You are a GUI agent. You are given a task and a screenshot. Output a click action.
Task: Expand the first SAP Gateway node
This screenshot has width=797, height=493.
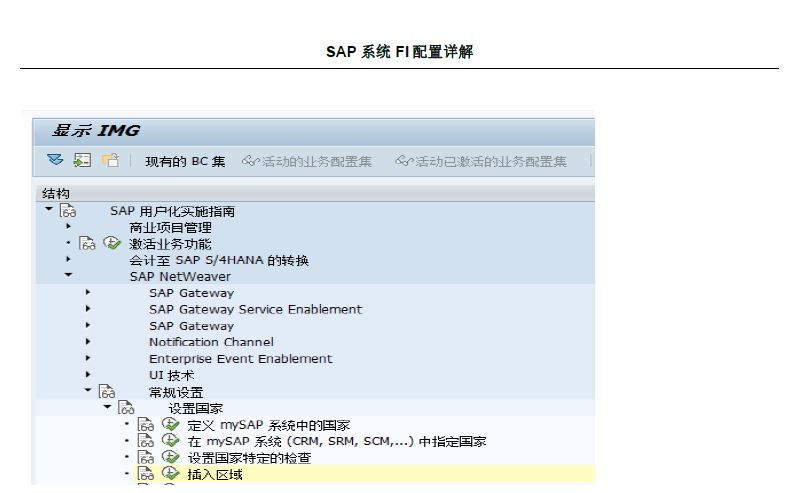click(88, 292)
